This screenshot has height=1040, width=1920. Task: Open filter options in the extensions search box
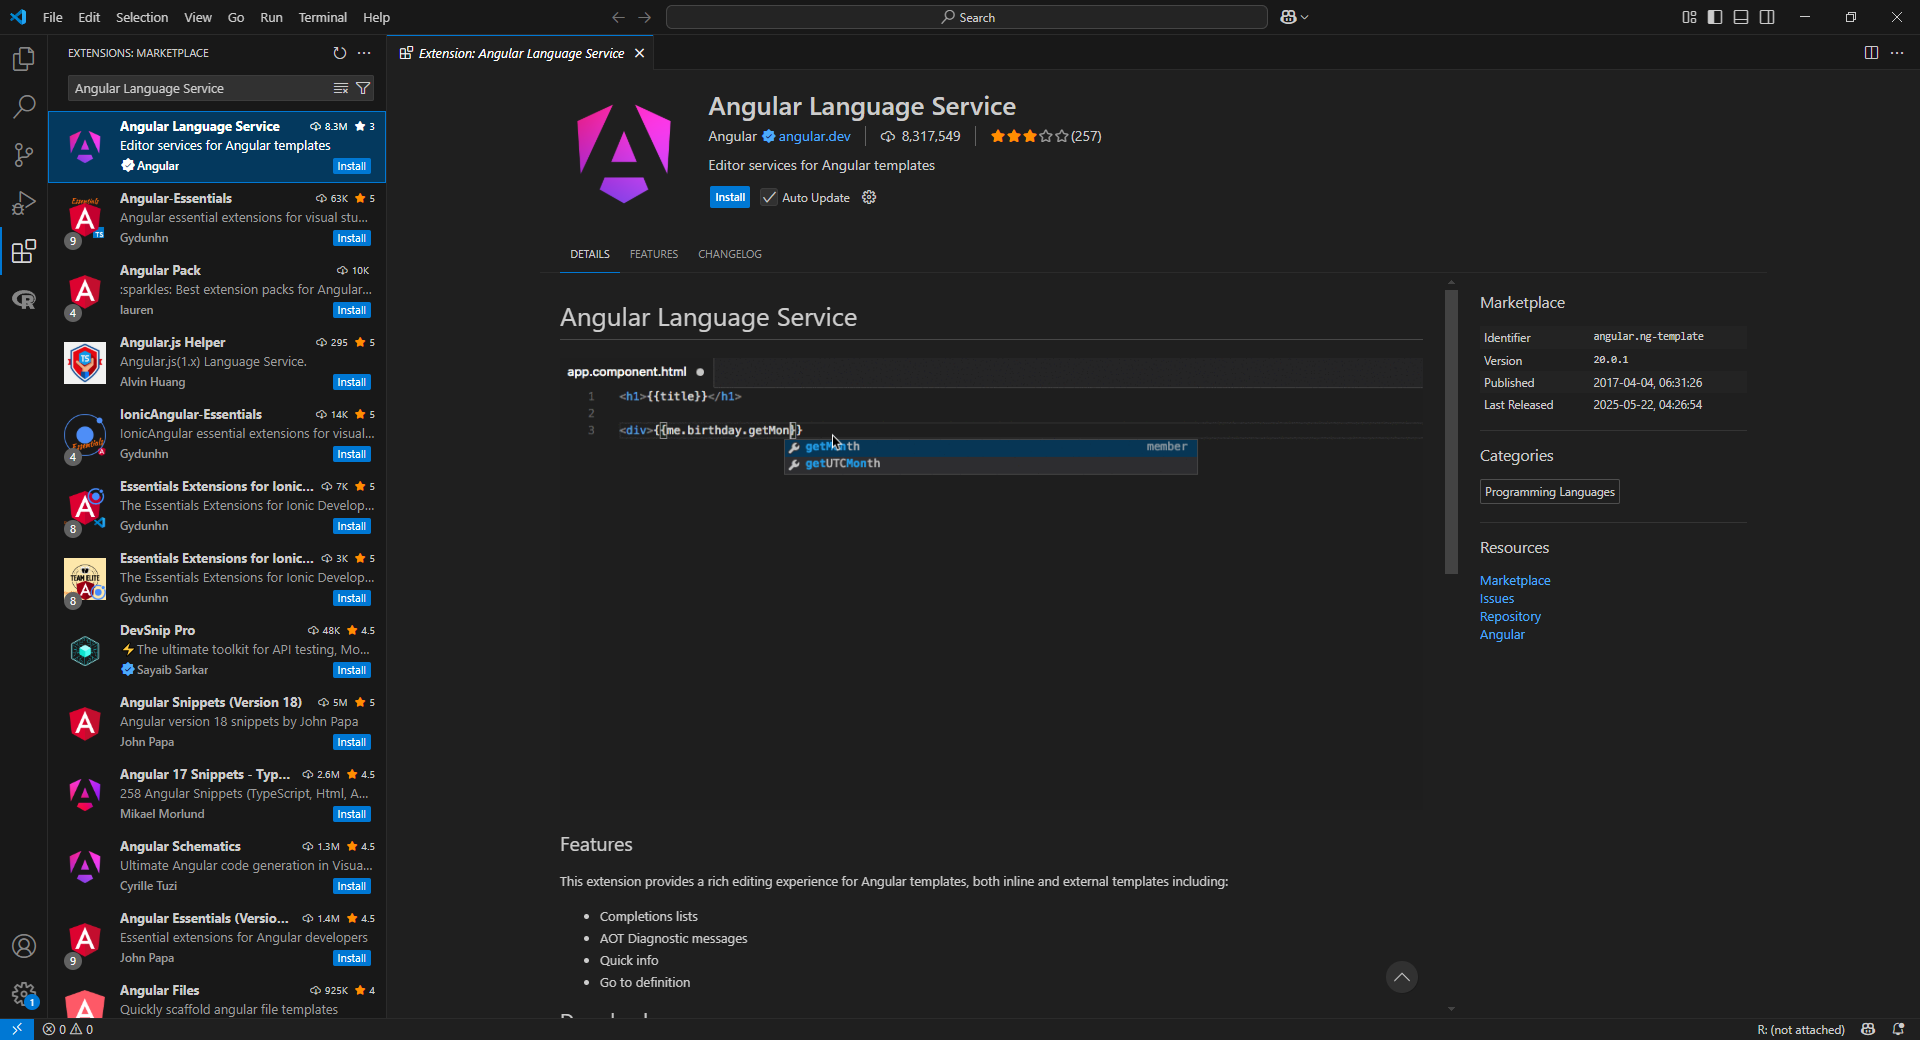pos(363,88)
